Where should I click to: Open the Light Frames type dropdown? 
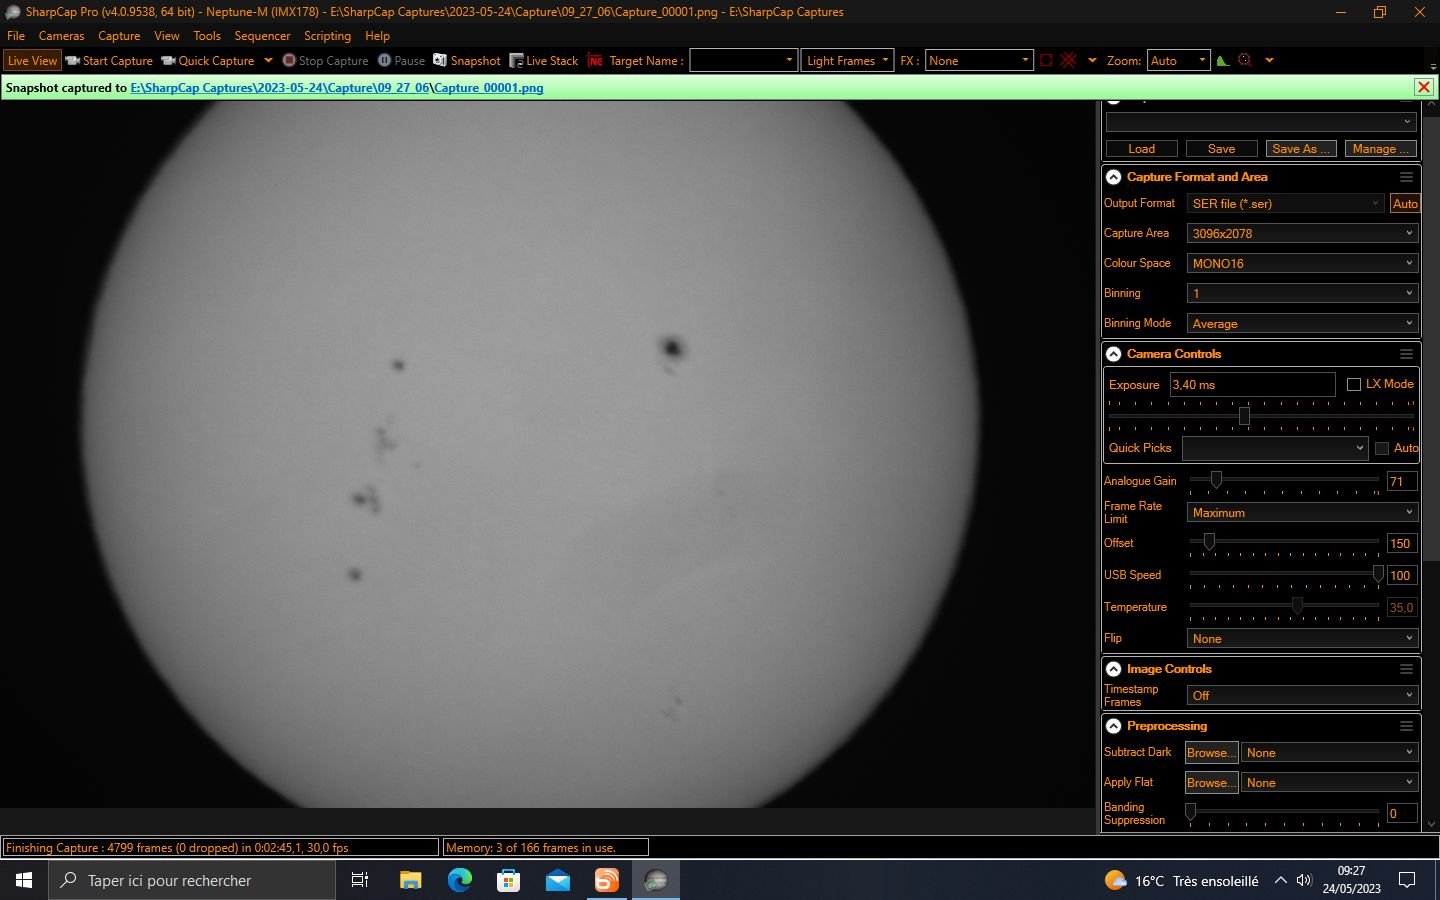847,61
